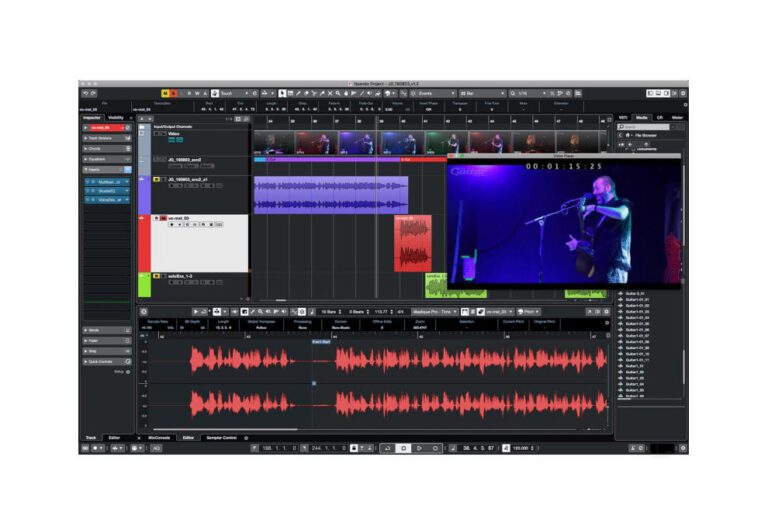Click the red track color strip of vo-mst_03
This screenshot has width=768, height=526.
click(144, 243)
